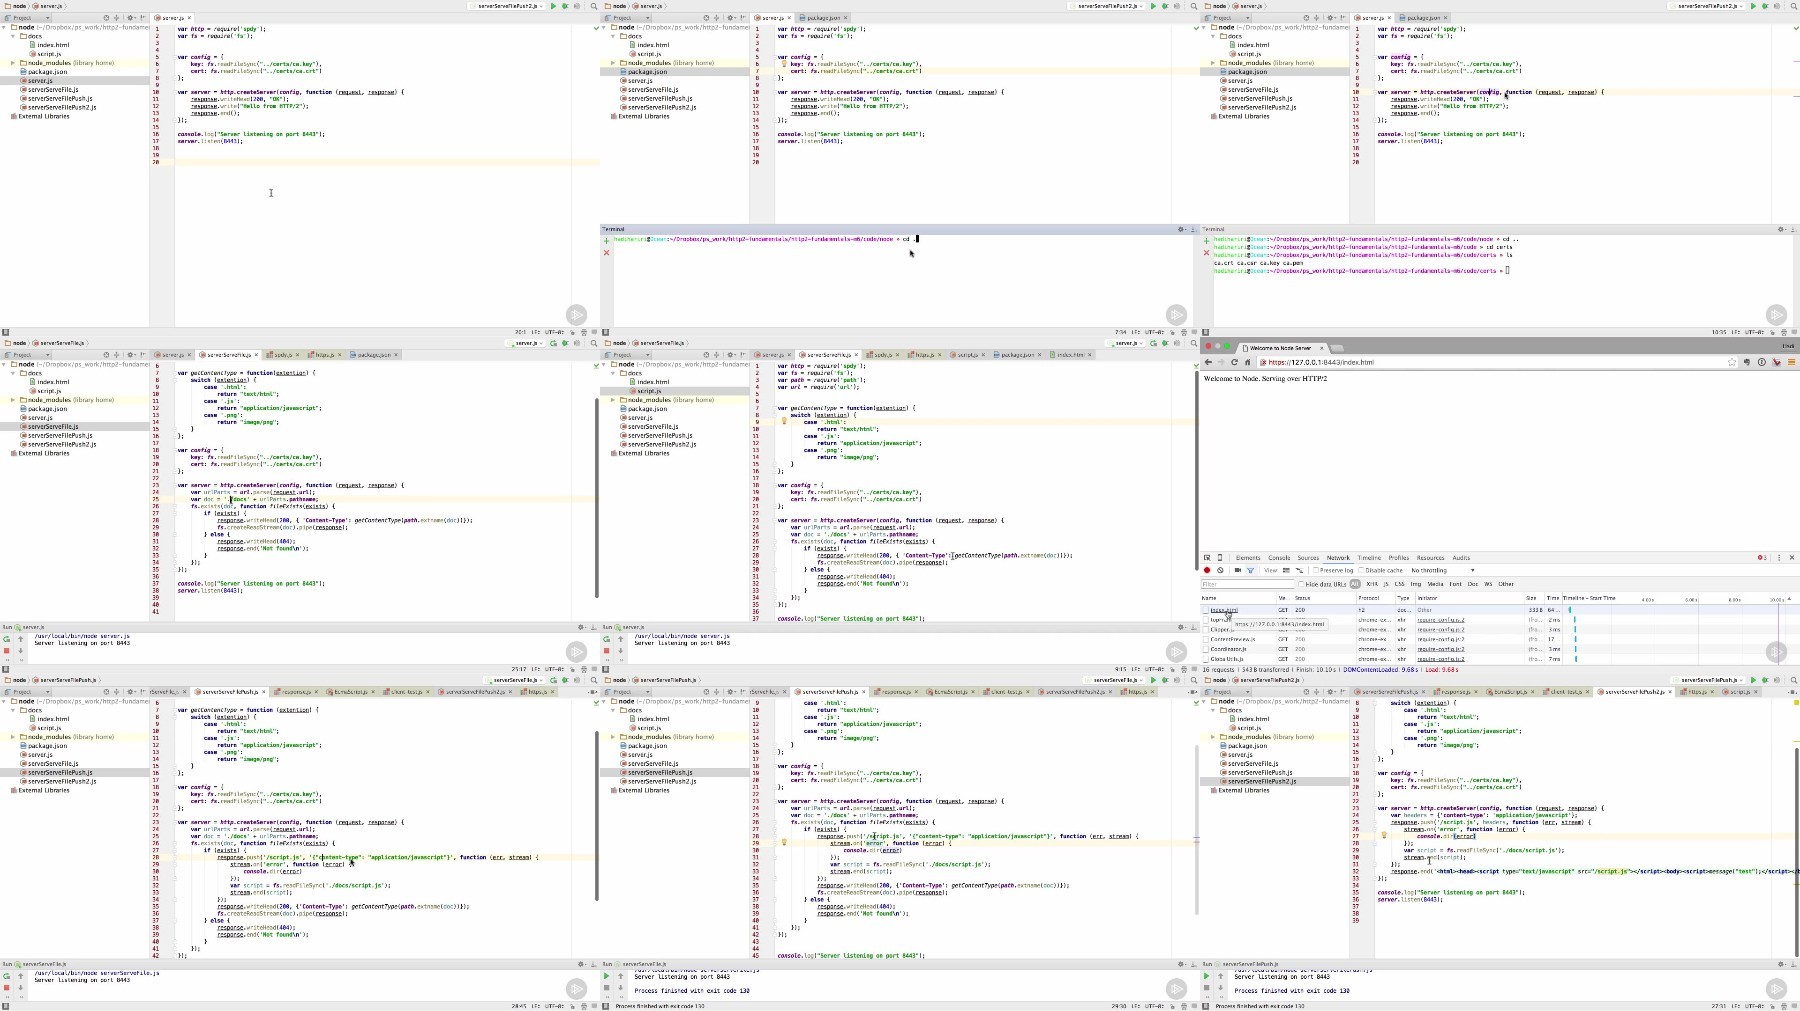
Task: Open Project gear dropdown in single-tab server.js frame
Action: [x=132, y=18]
